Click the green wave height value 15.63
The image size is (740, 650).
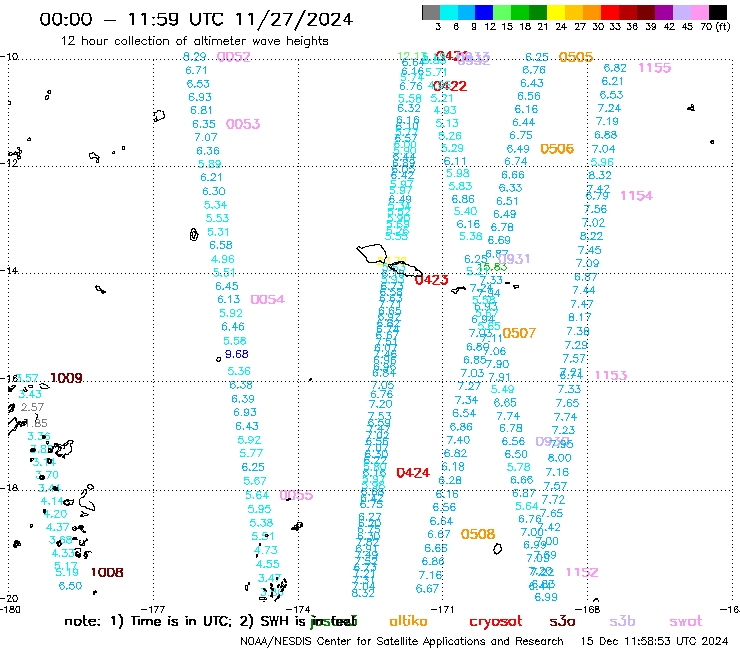point(492,267)
